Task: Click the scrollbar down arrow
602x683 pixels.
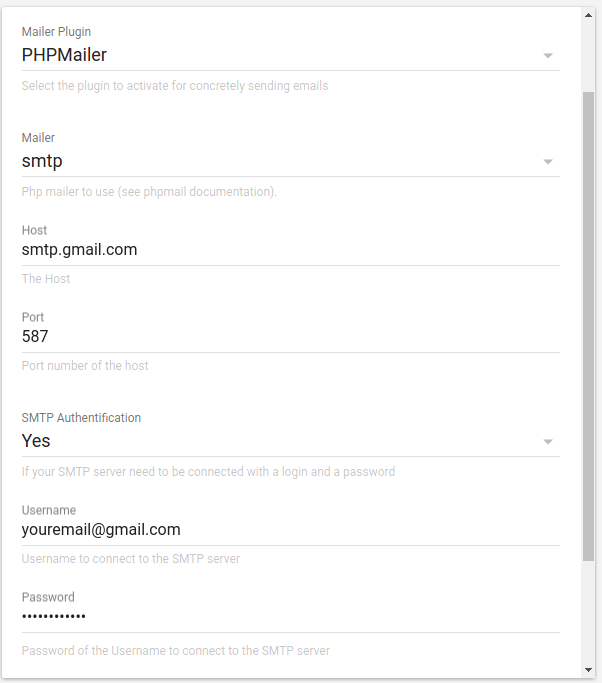Action: (588, 670)
